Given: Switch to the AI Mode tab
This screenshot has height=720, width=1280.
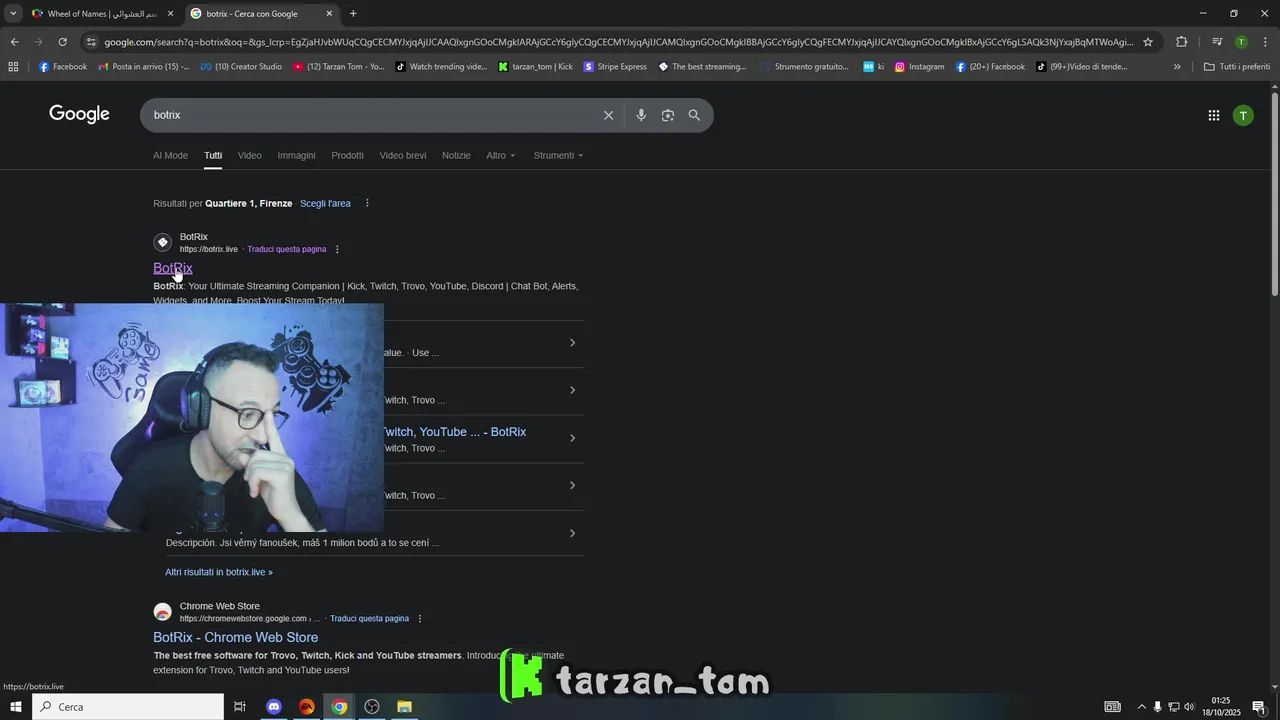Looking at the screenshot, I should [x=170, y=155].
